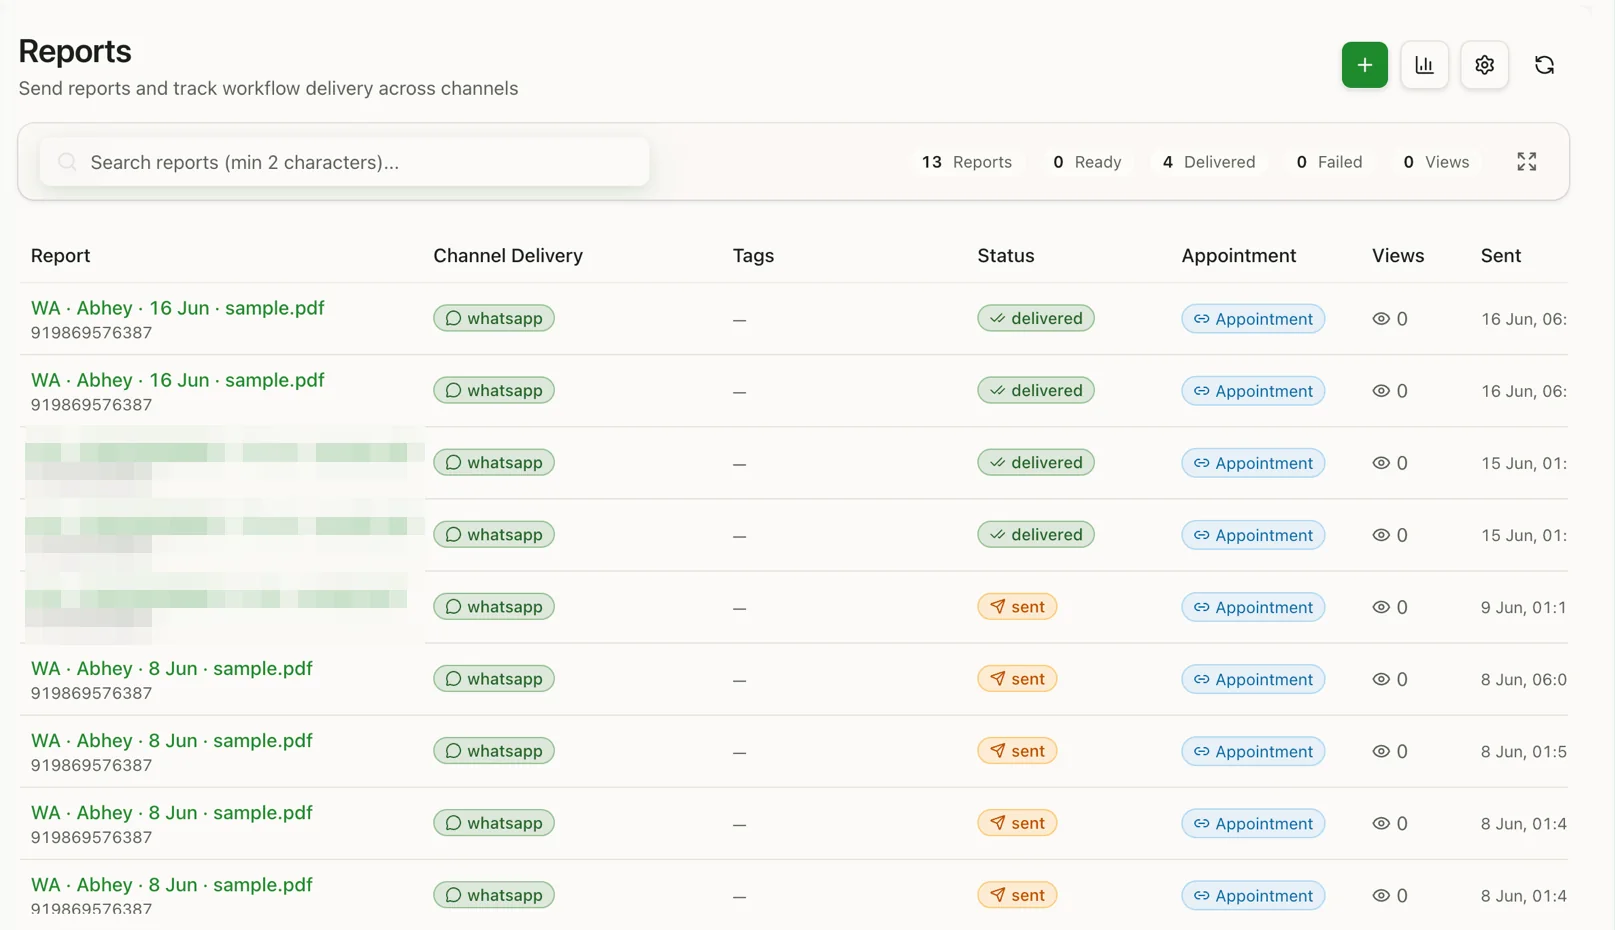Select the 0 Ready filter
The image size is (1615, 930).
tap(1087, 162)
